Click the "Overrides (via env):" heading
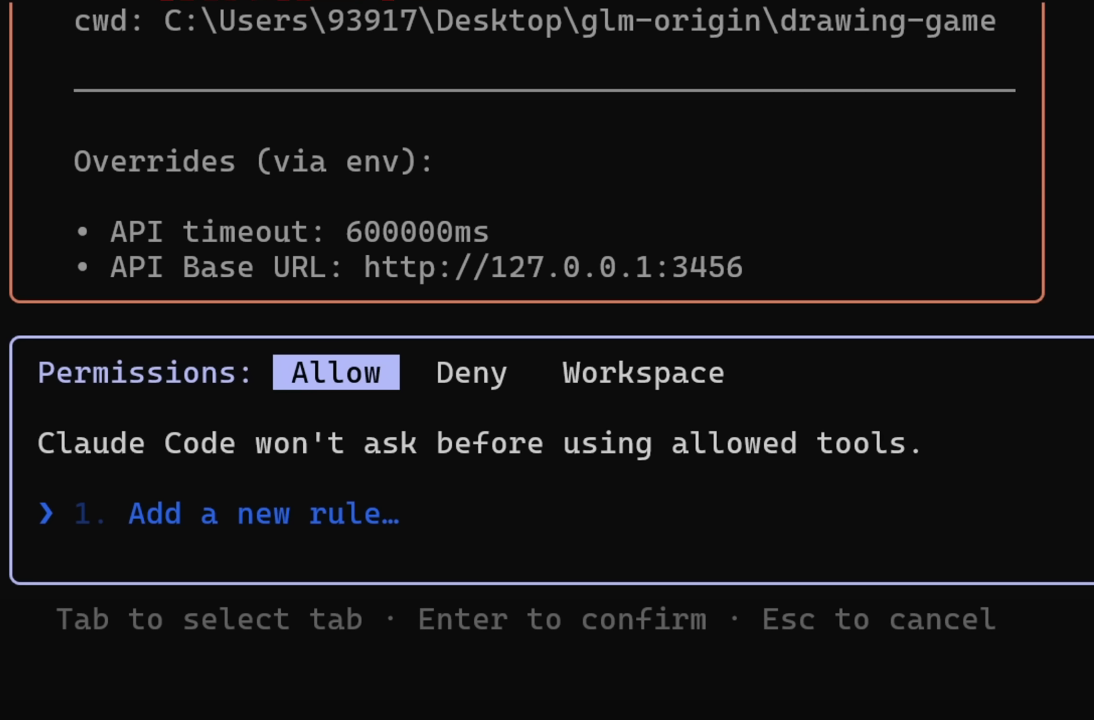This screenshot has width=1094, height=720. pos(254,162)
